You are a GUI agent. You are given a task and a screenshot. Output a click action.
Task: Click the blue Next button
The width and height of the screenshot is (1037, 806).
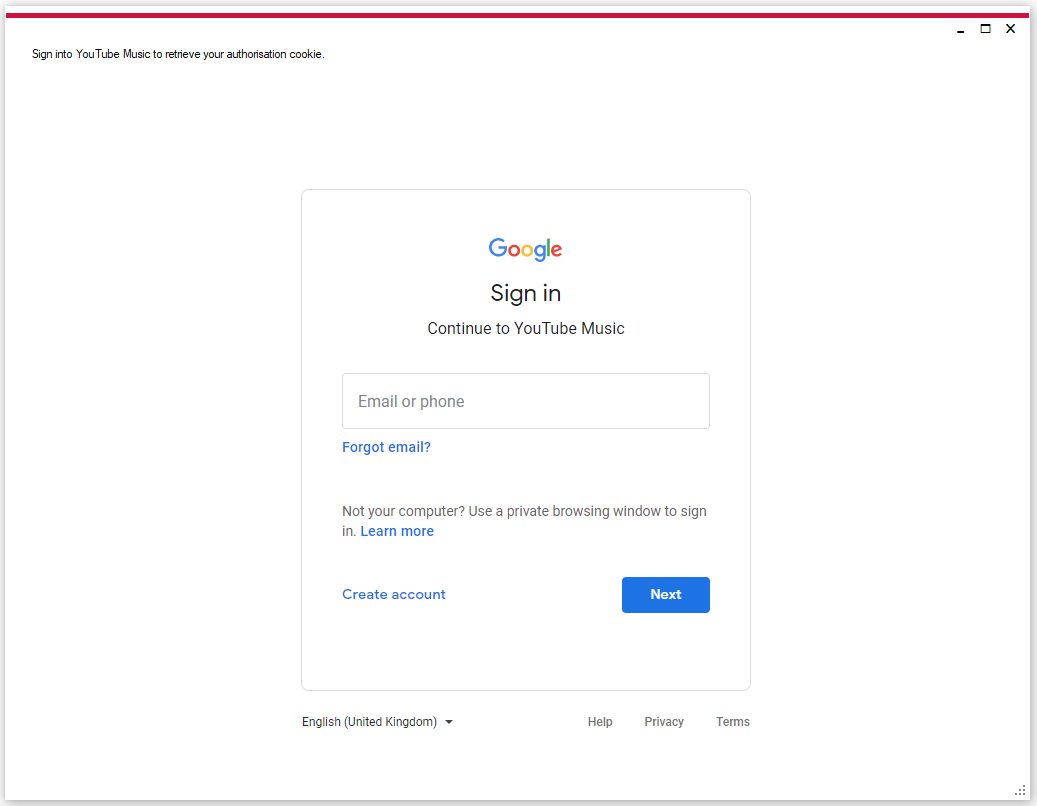(x=665, y=594)
